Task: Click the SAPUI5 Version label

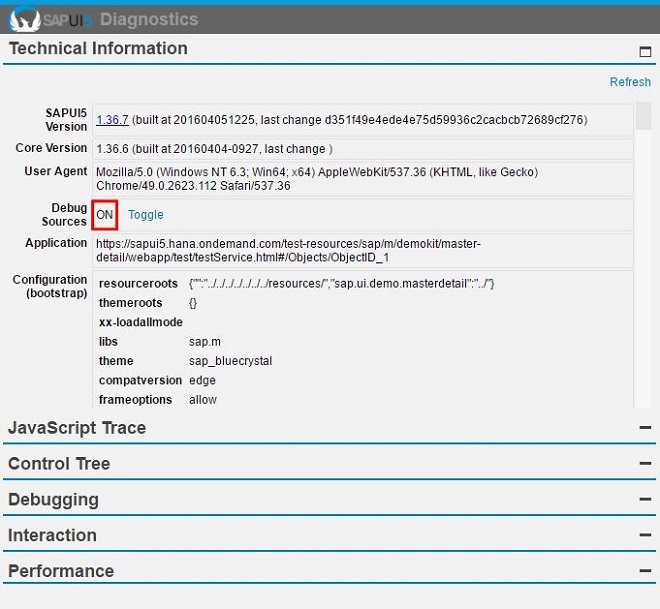Action: (x=66, y=120)
